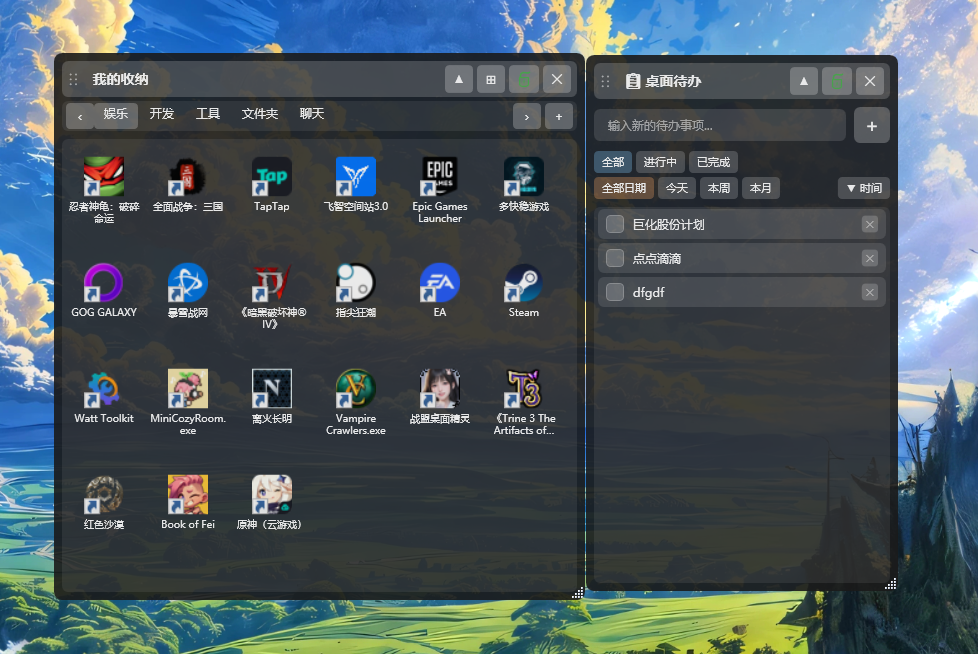Launch 红色沙漠 shortcut icon

pos(104,495)
